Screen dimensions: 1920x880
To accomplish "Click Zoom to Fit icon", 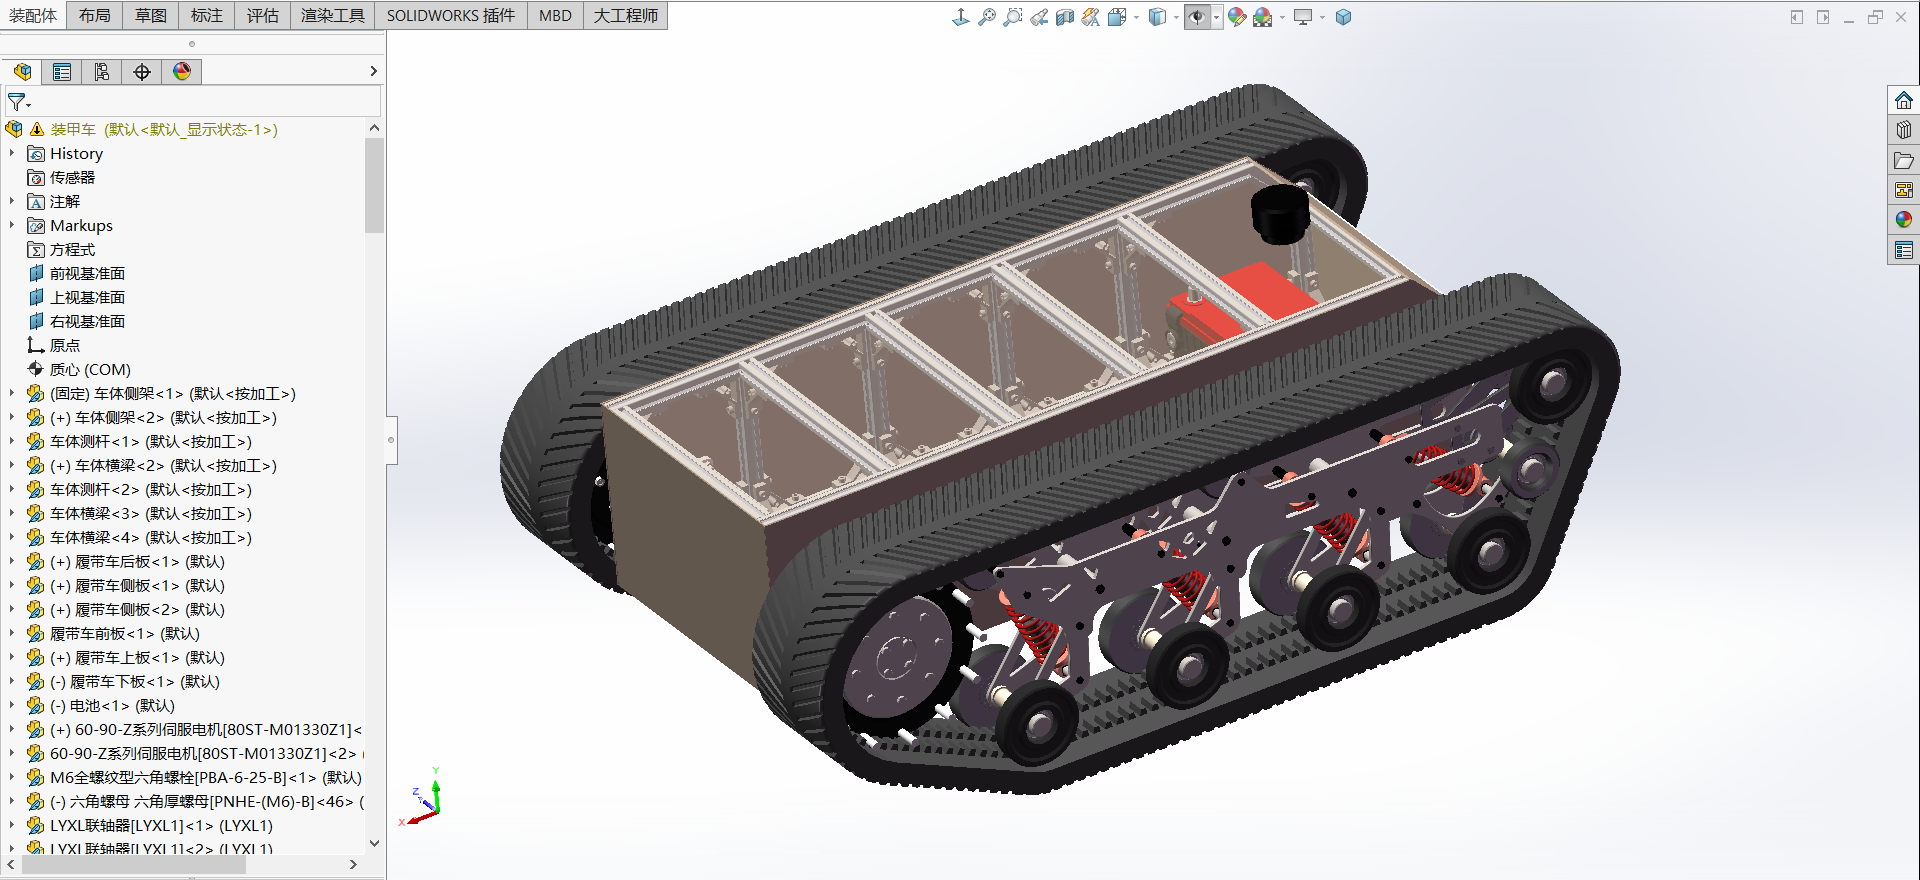I will 987,17.
